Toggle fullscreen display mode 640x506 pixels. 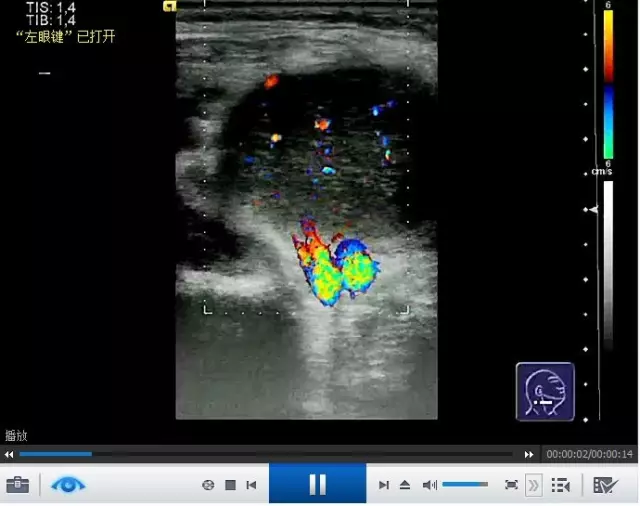[x=512, y=485]
